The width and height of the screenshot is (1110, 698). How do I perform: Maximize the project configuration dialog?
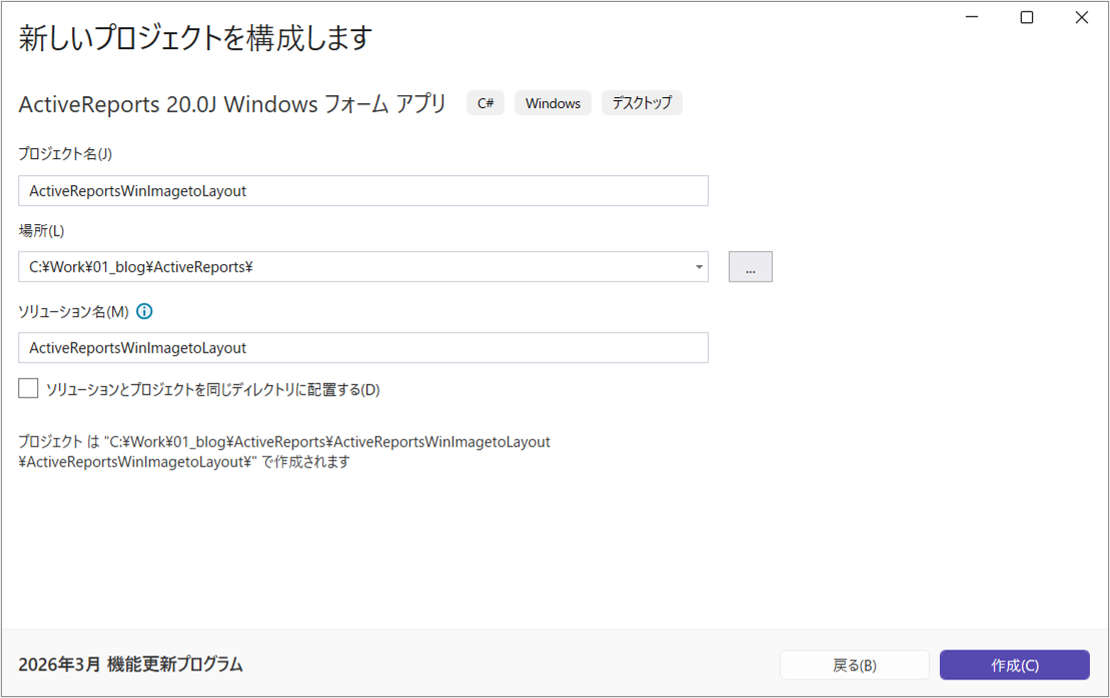(x=1026, y=18)
